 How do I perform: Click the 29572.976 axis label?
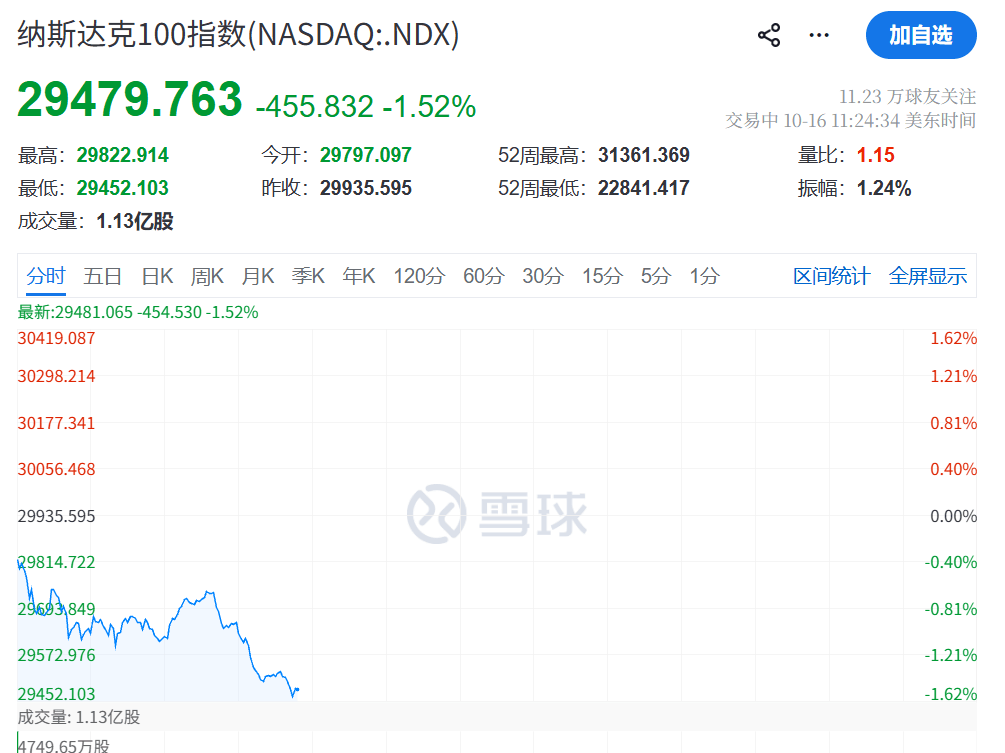click(56, 655)
